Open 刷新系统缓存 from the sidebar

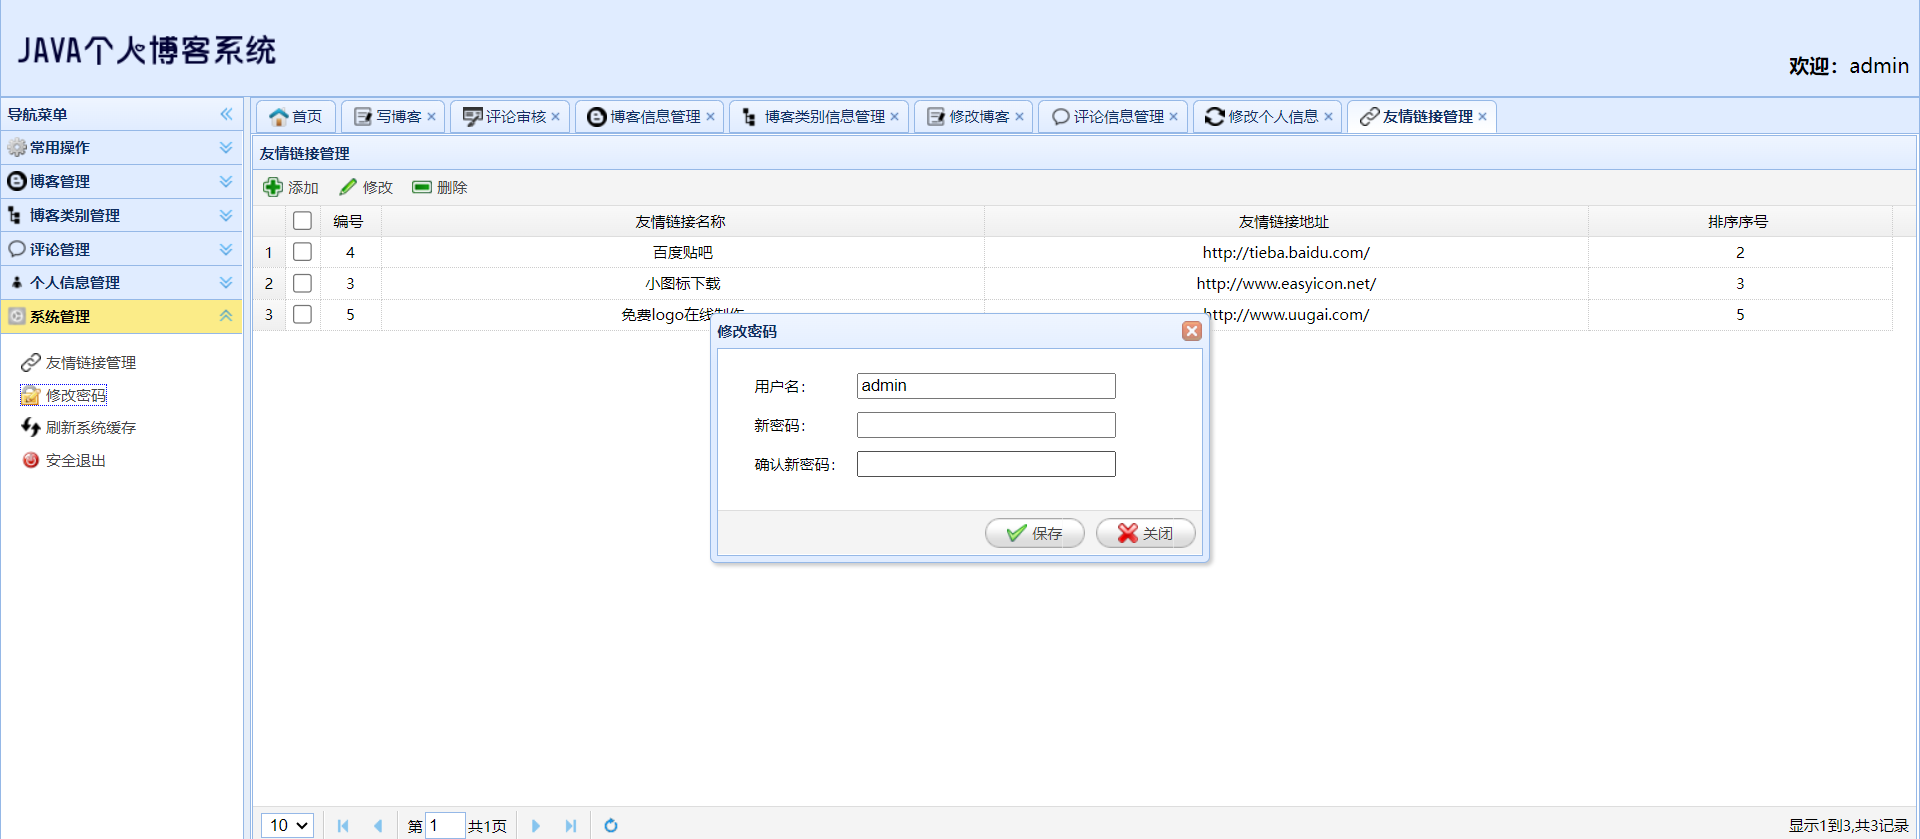pyautogui.click(x=91, y=427)
